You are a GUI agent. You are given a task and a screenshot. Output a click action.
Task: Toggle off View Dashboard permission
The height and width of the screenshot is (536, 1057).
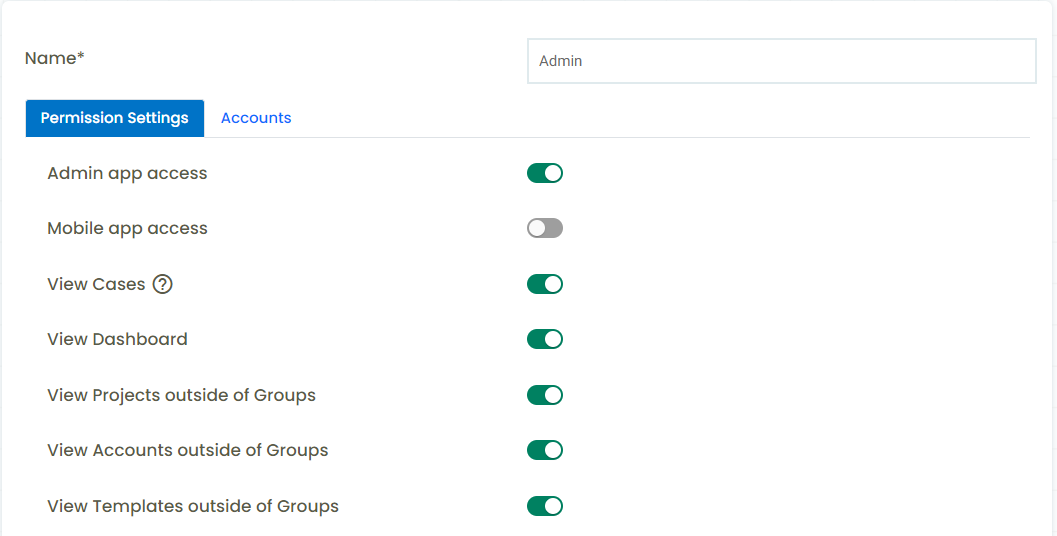(x=545, y=339)
